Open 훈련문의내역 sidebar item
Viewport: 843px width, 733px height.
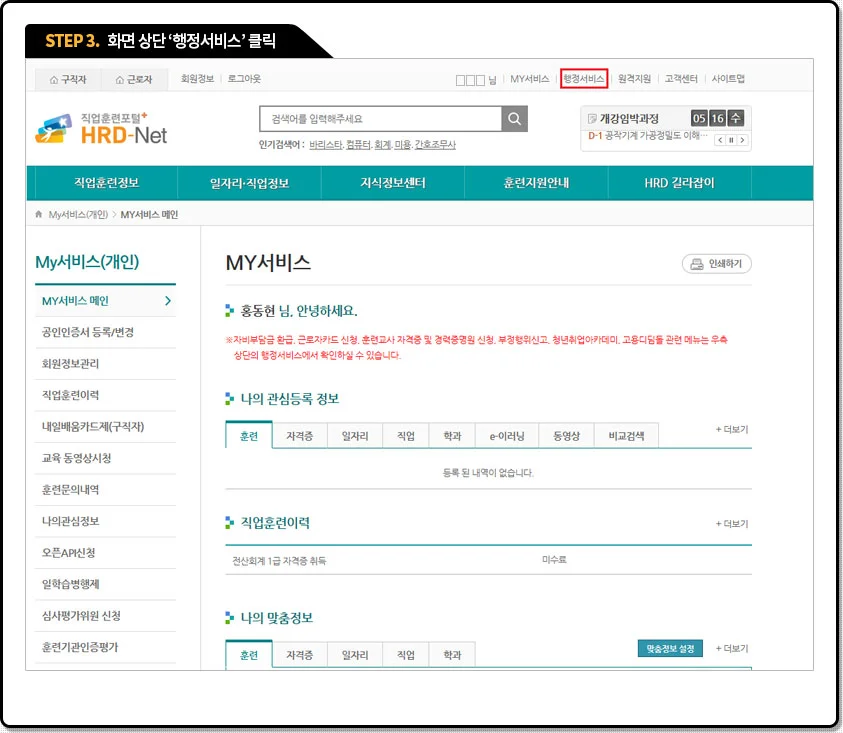(105, 490)
